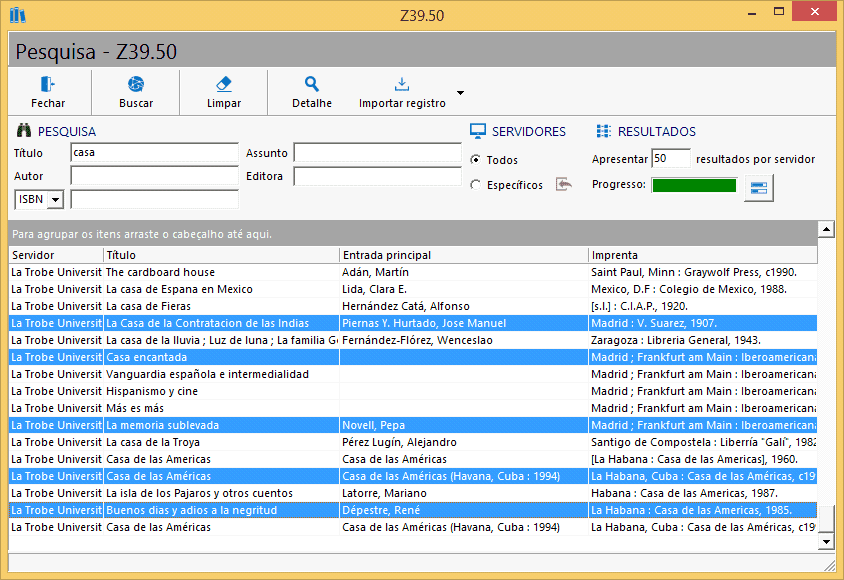Viewport: 844px width, 580px height.
Task: Click the Detalhe magnifier icon
Action: (x=312, y=84)
